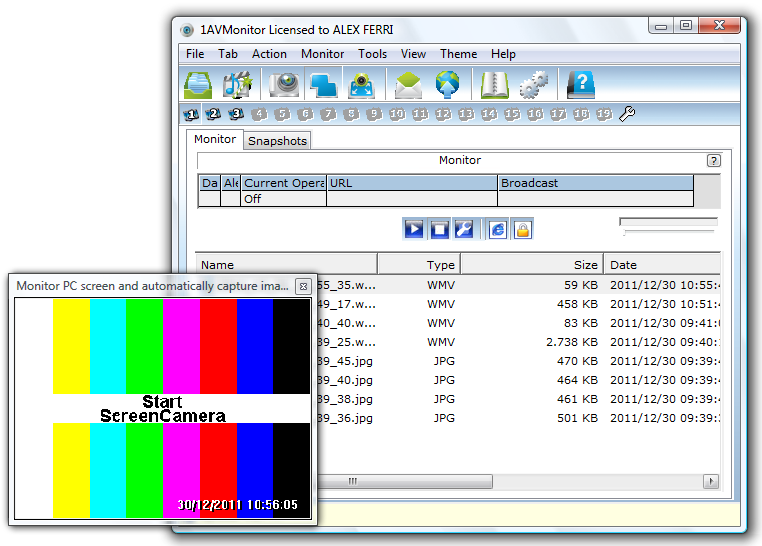Click the Internet Explorer browser icon
This screenshot has height=546, width=762.
coord(498,230)
